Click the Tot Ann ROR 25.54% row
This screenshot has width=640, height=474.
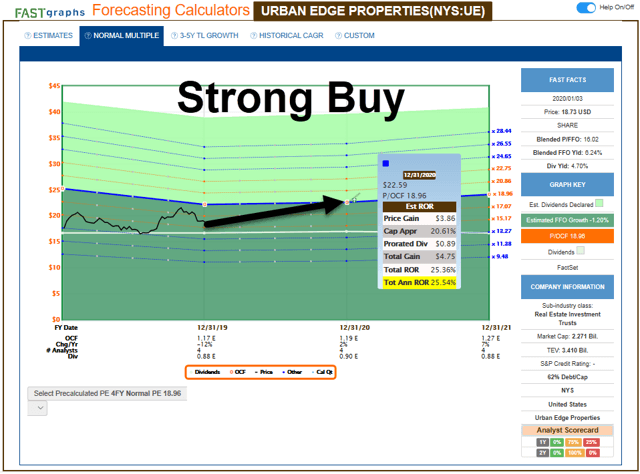coord(419,283)
